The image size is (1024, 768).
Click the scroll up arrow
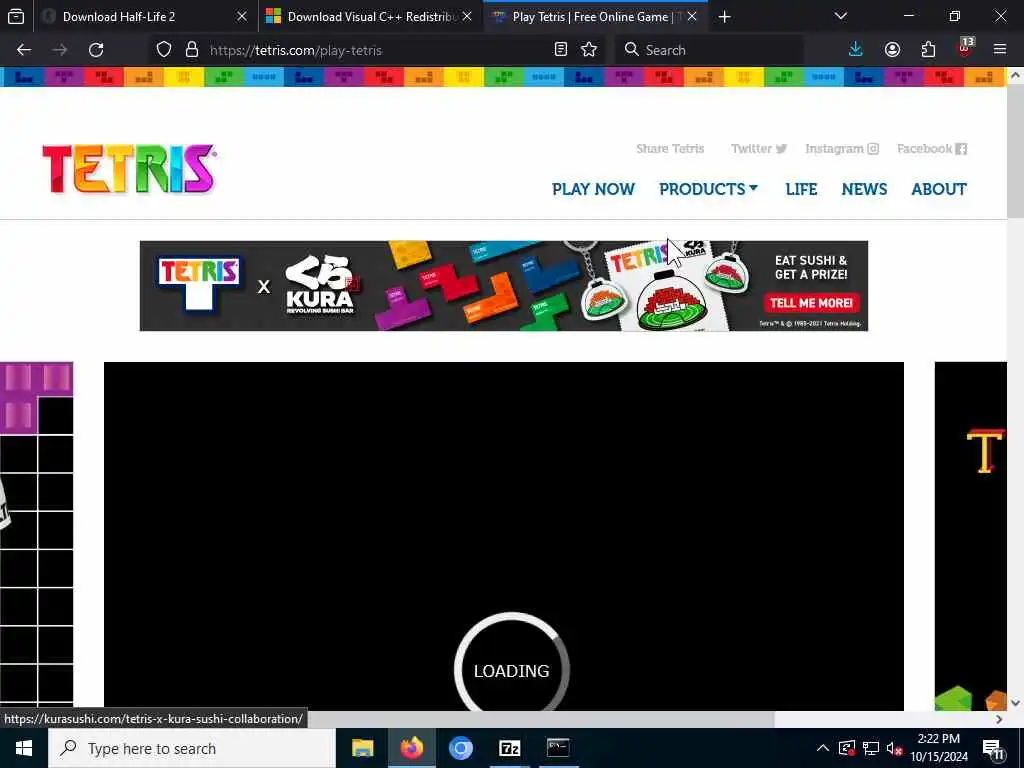(x=1015, y=76)
